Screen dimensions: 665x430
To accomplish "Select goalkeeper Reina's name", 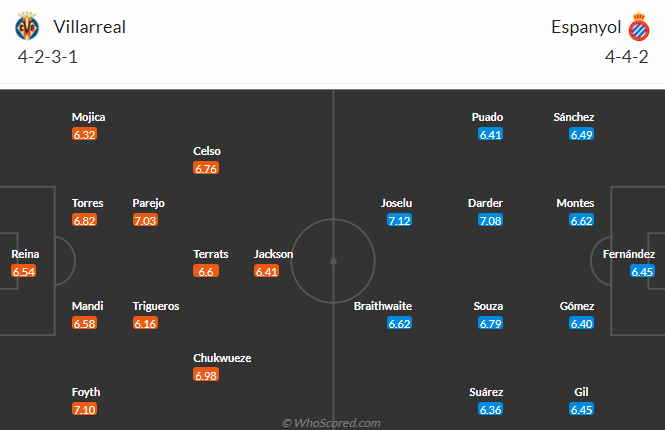I will click(x=25, y=254).
